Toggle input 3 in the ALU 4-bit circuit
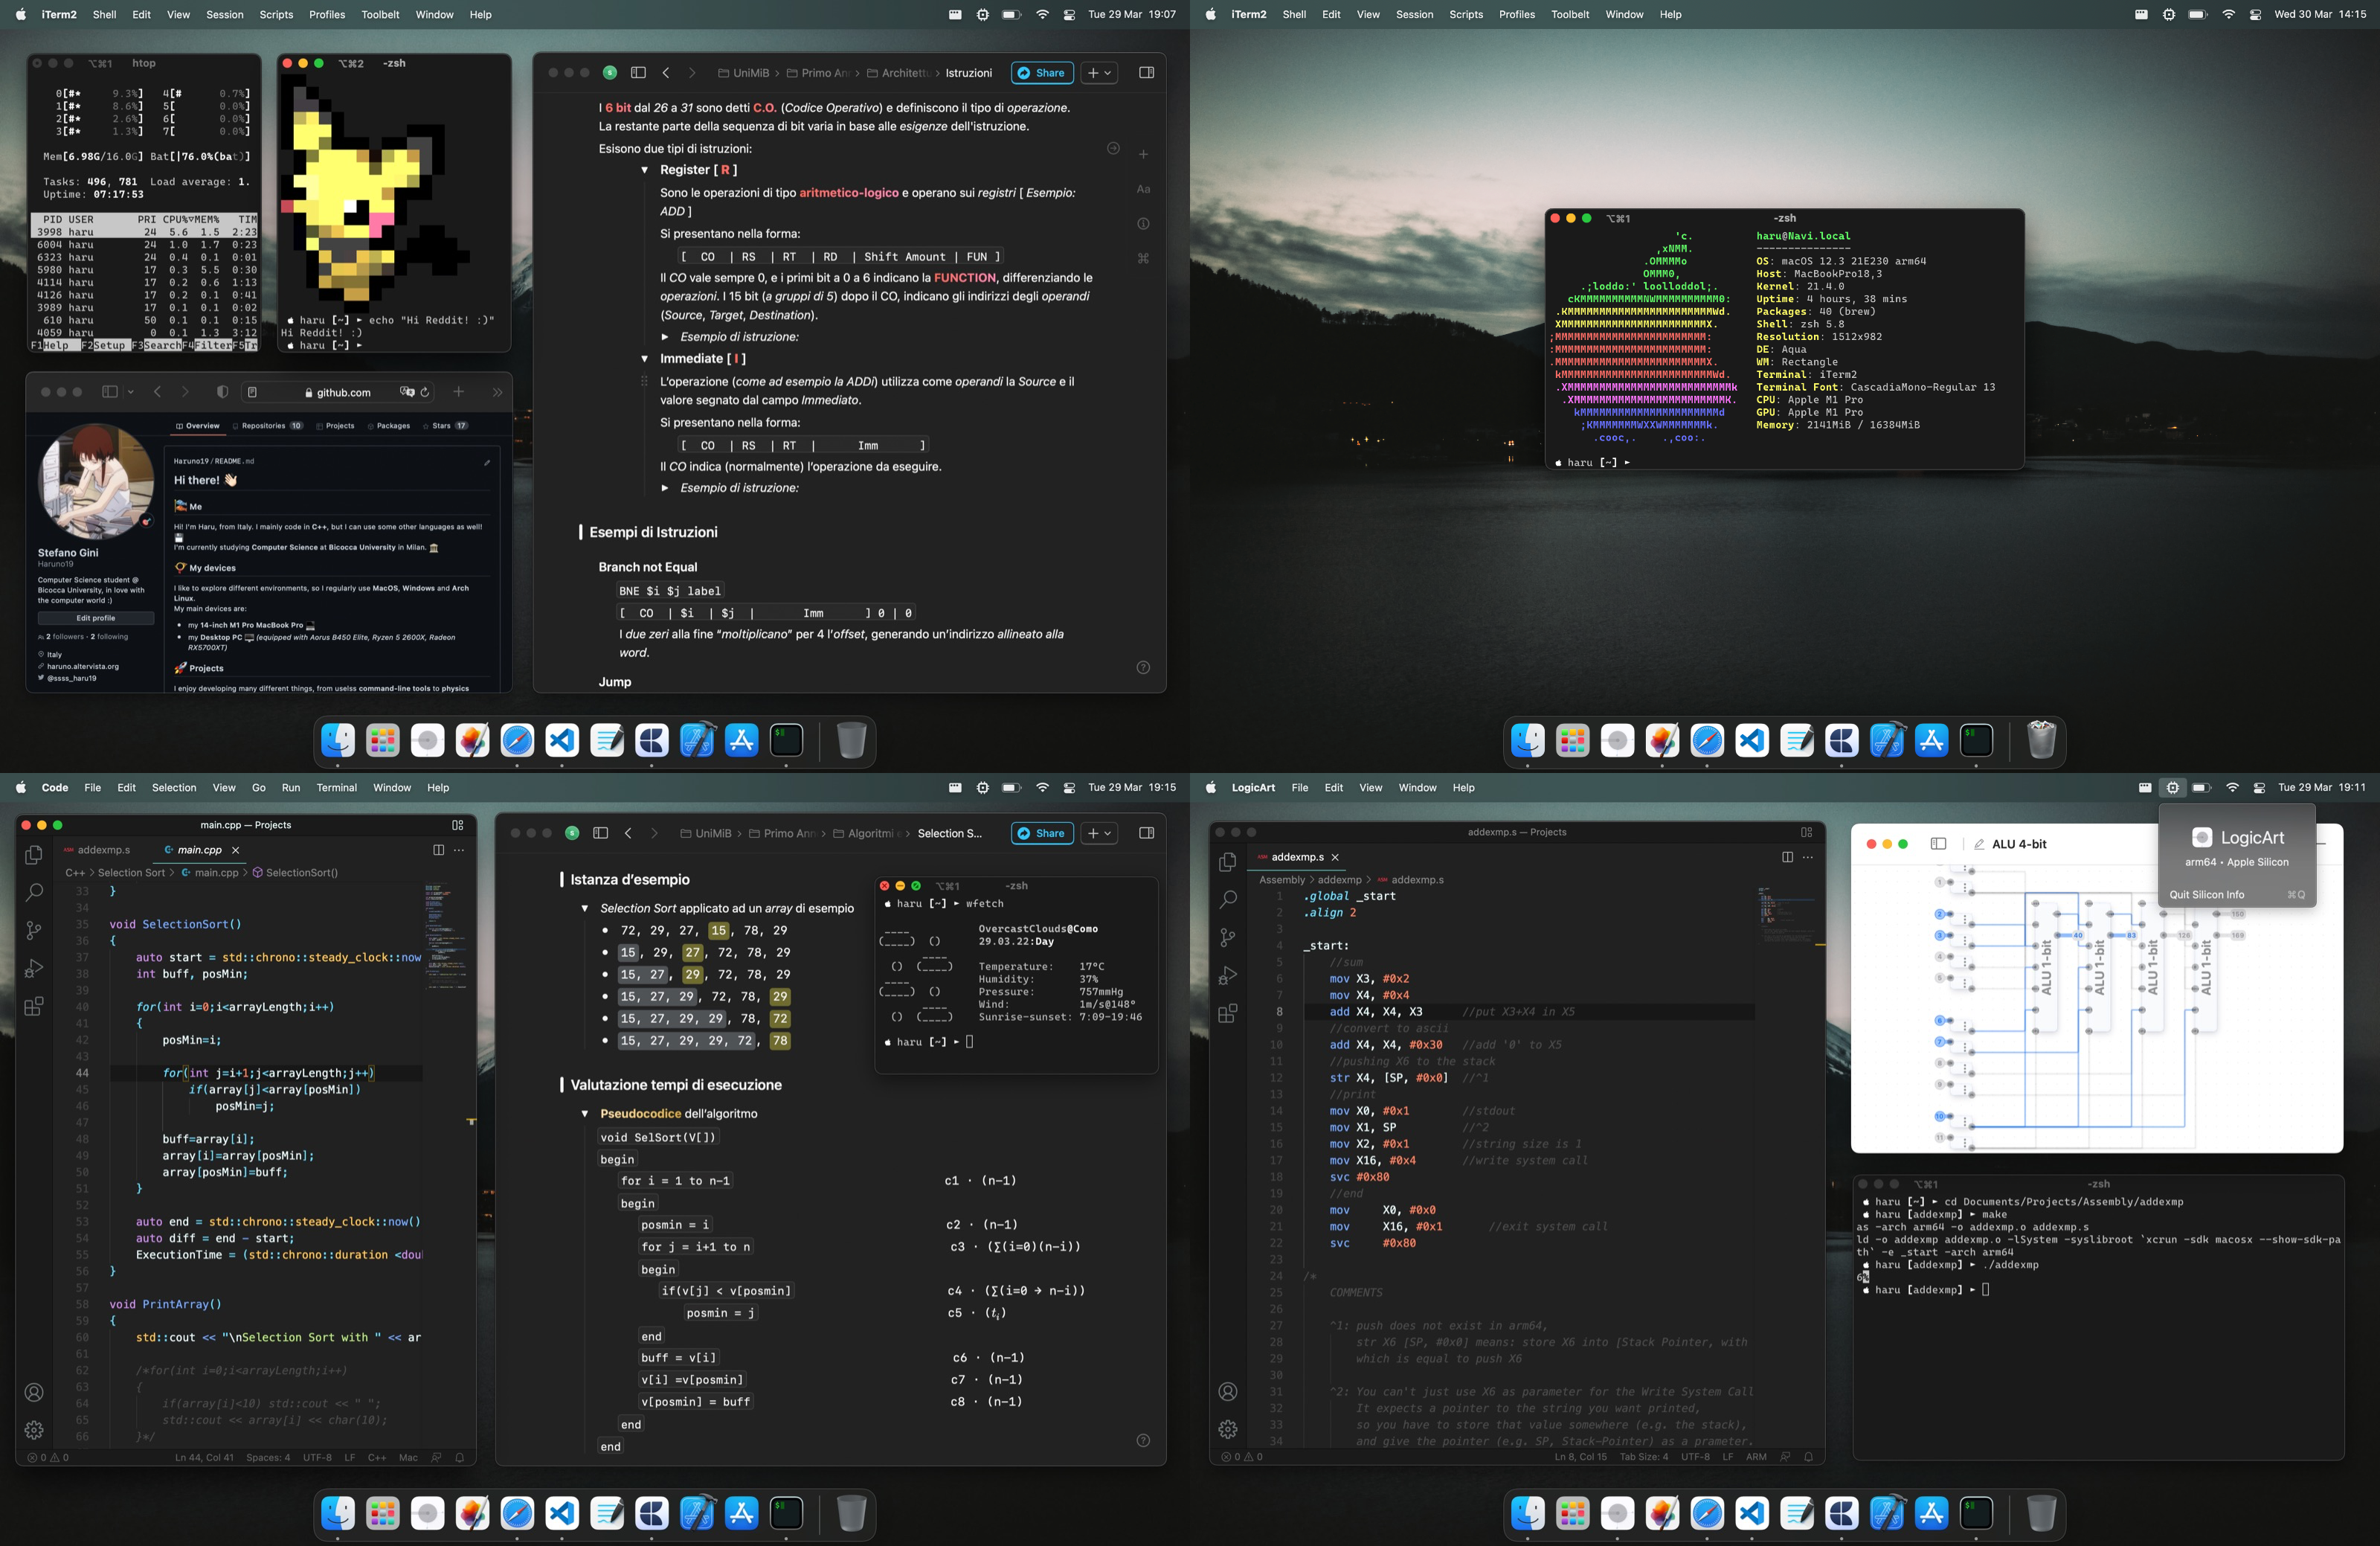 pyautogui.click(x=1939, y=935)
